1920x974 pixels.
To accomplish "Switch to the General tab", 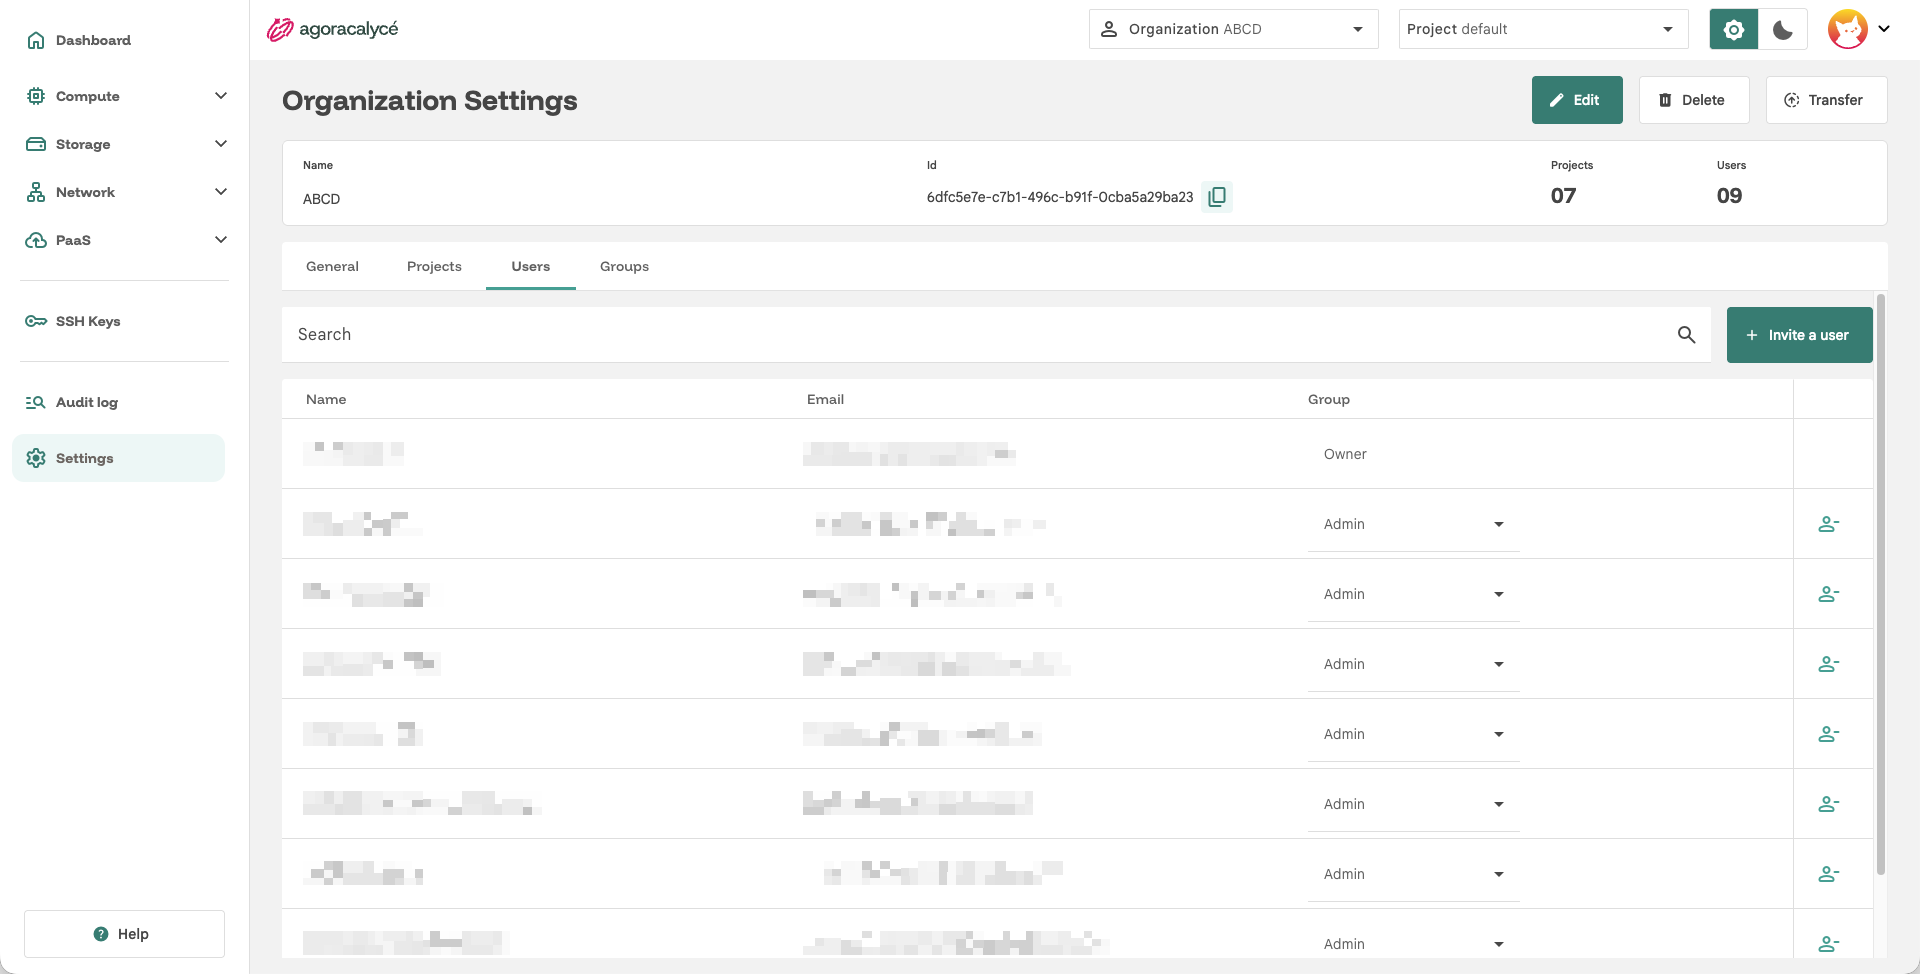I will 332,266.
